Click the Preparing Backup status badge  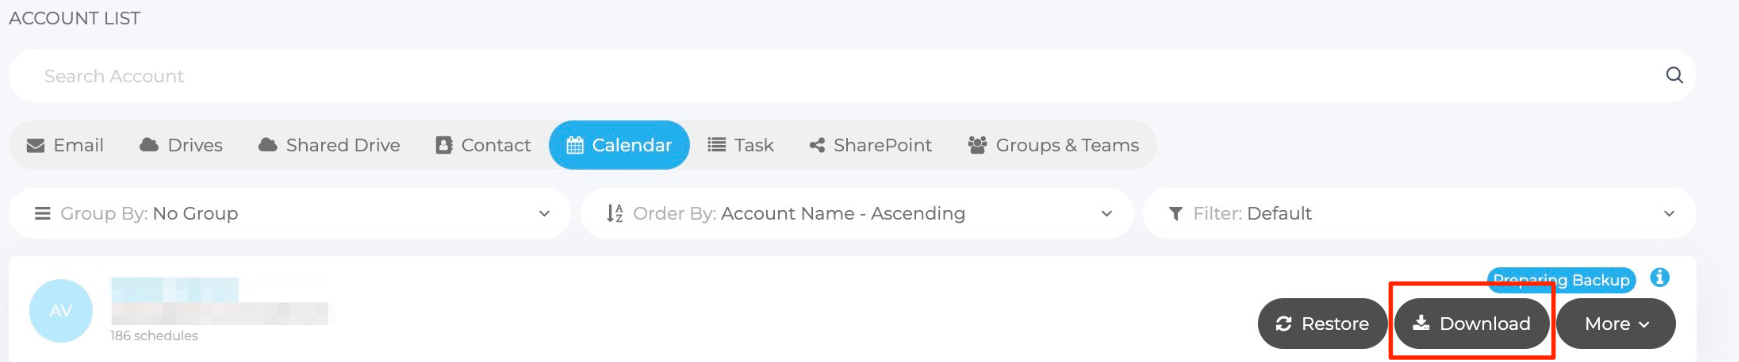1561,280
